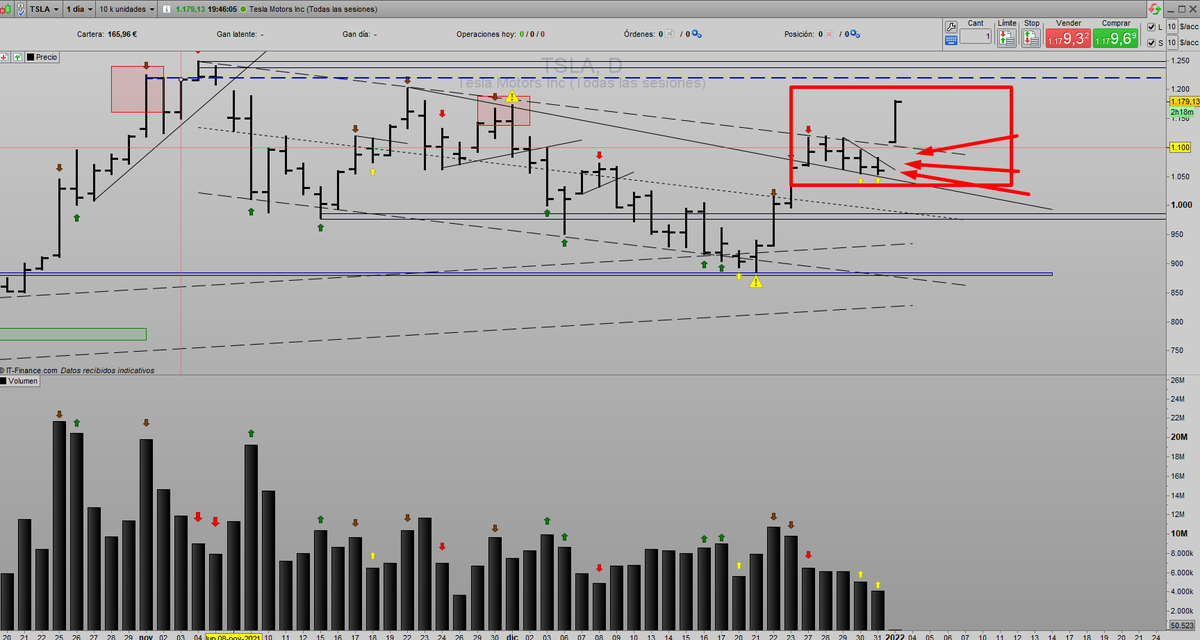Click the cancel orders X icon
Image resolution: width=1200 pixels, height=640 pixels.
point(669,34)
